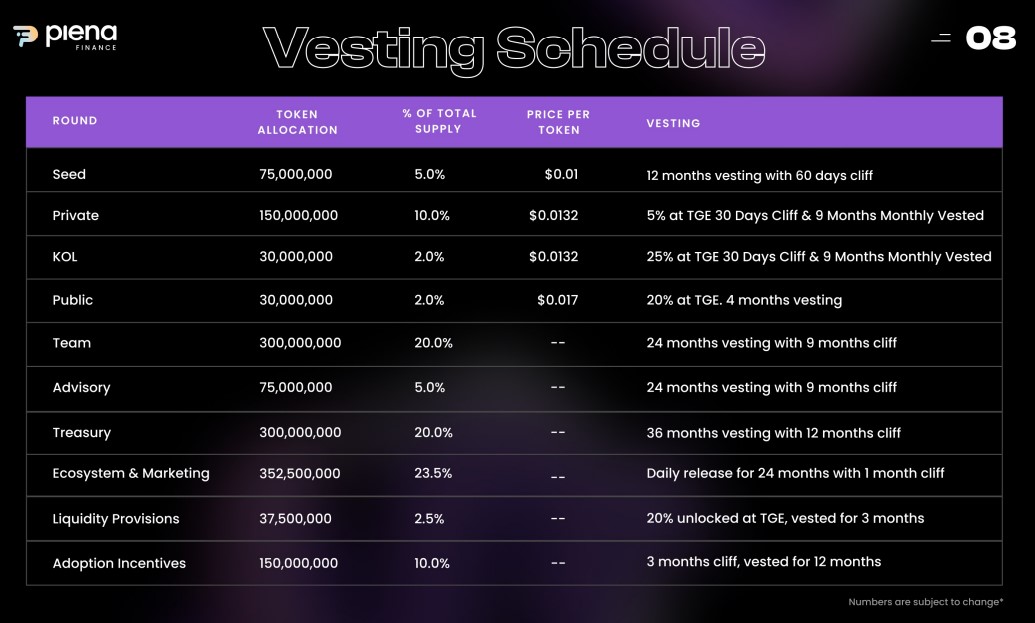The image size is (1035, 623).
Task: Select the Team row label
Action: coord(72,343)
